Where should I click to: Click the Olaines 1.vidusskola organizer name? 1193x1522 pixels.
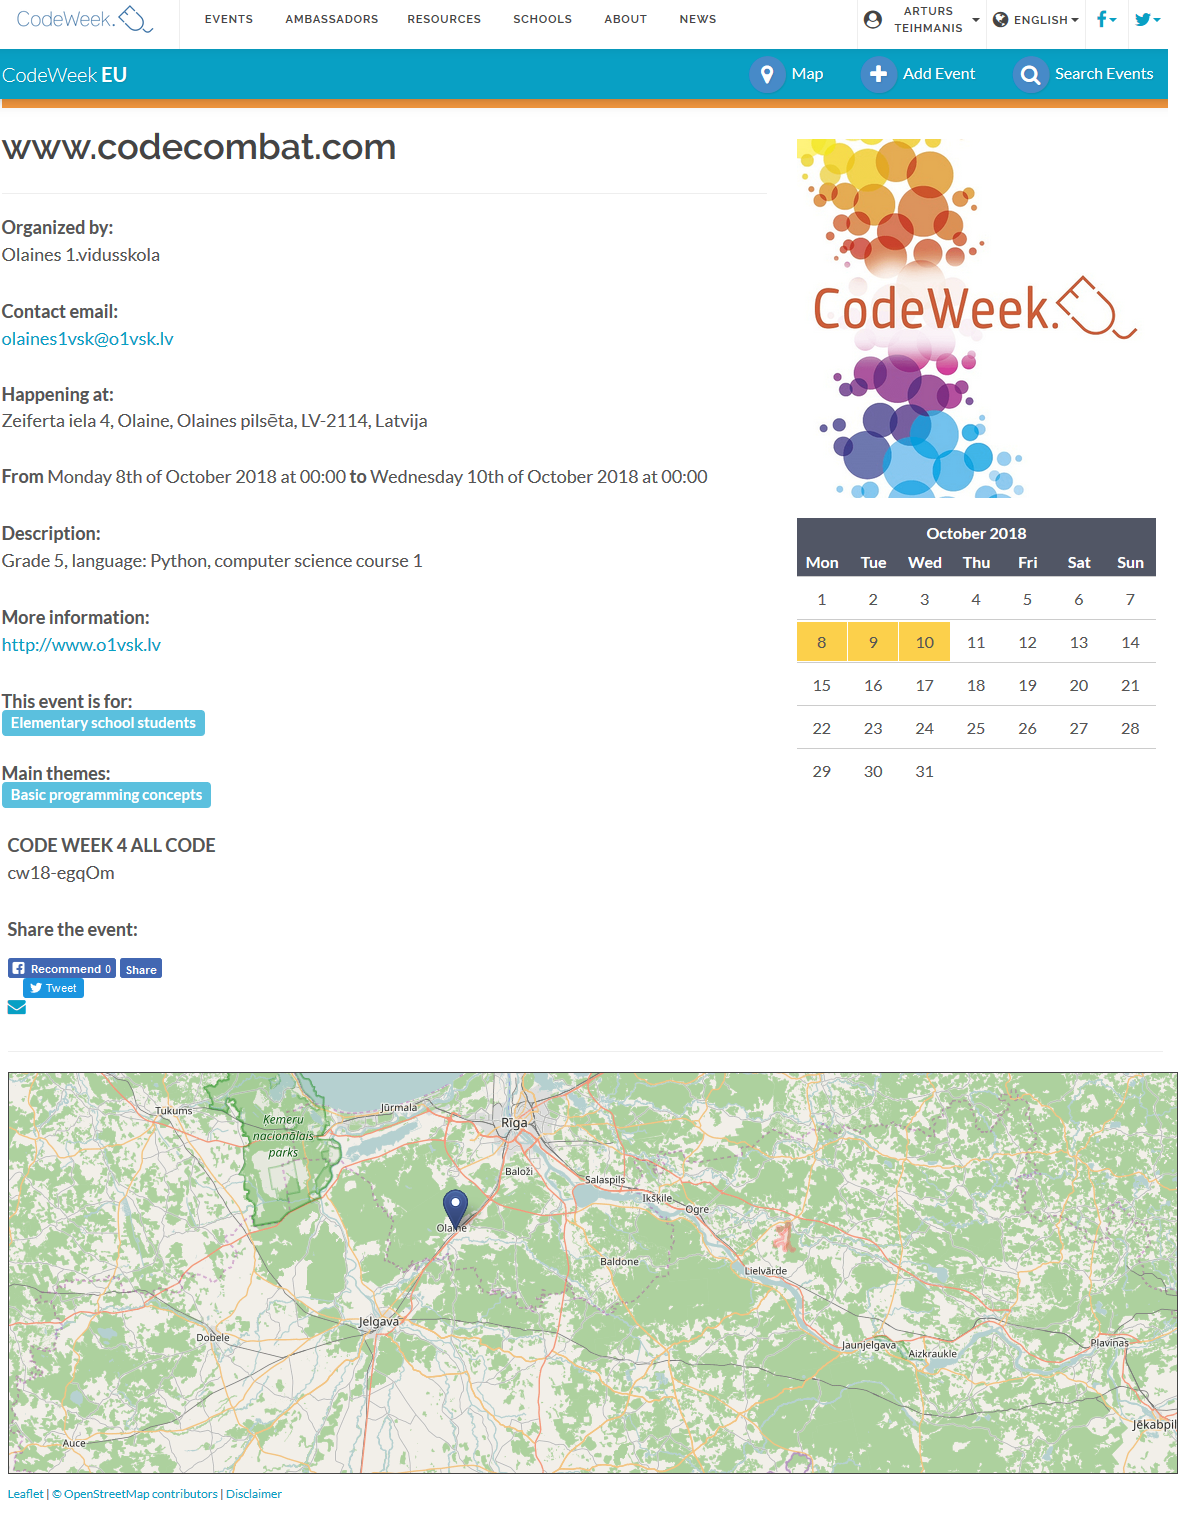click(x=81, y=255)
